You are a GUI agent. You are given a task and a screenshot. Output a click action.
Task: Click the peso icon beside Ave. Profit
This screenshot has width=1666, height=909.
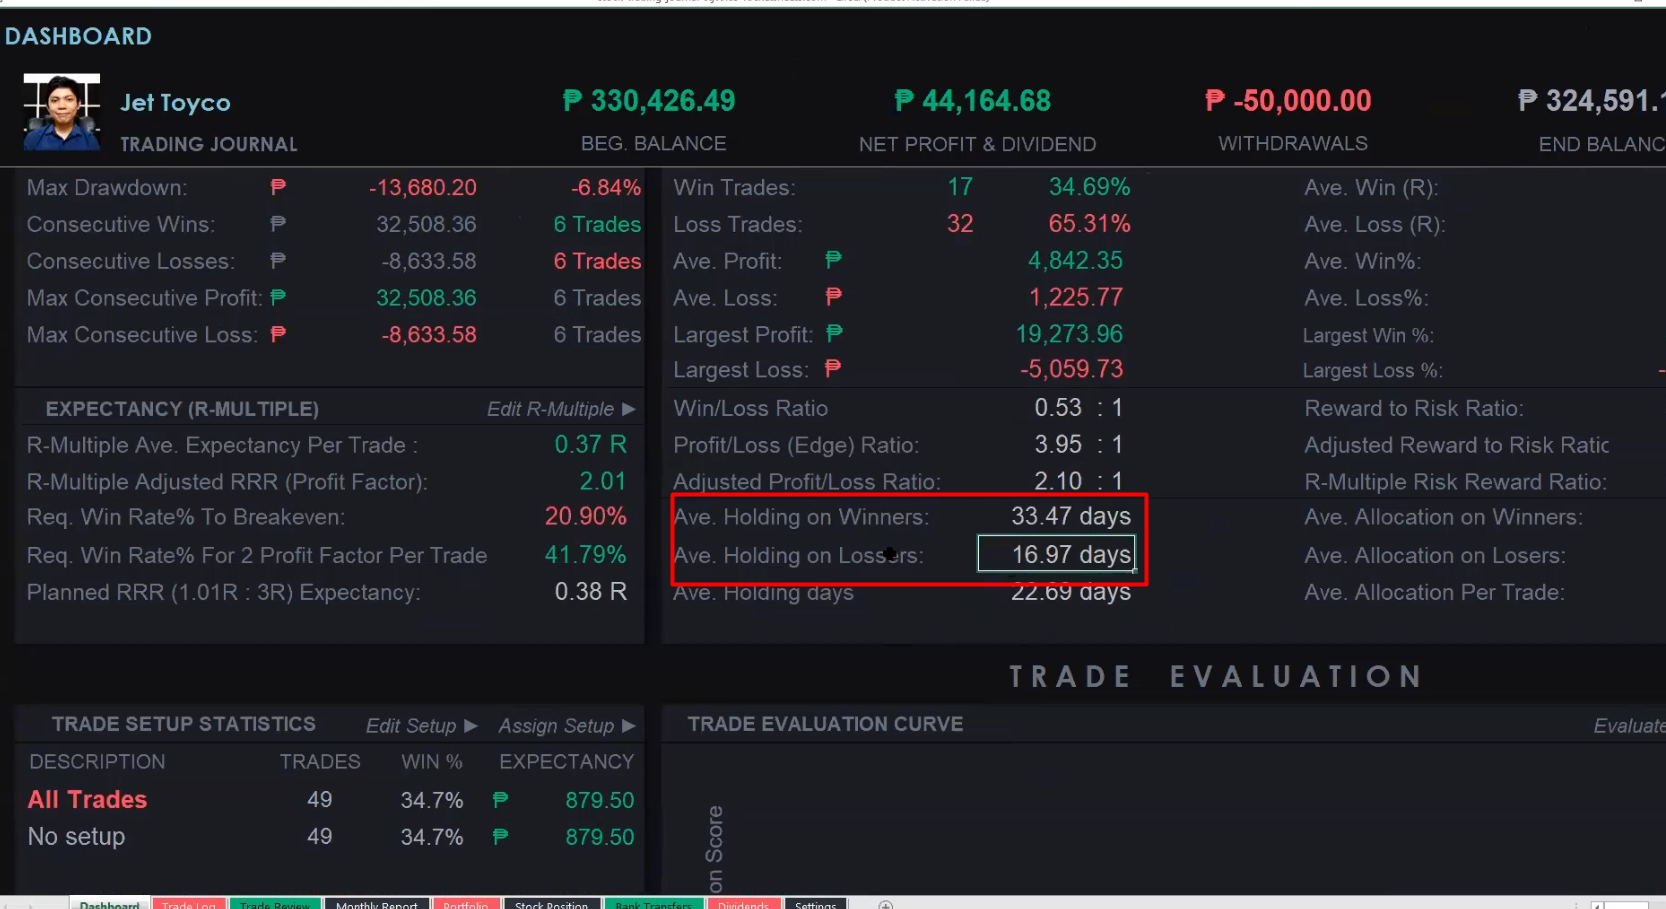[833, 260]
